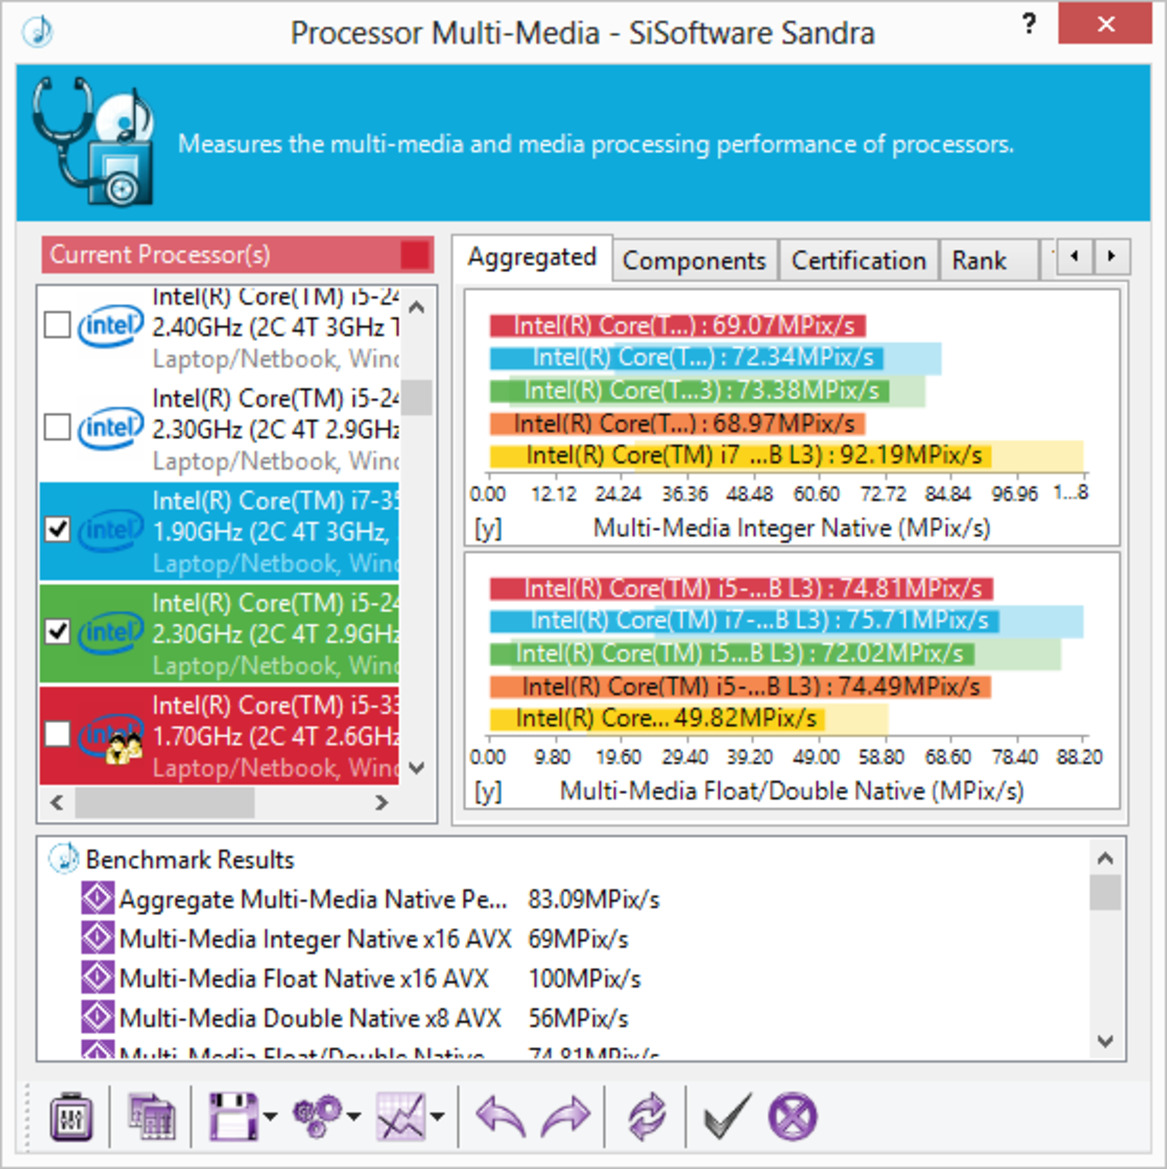The height and width of the screenshot is (1169, 1167).
Task: Click the processor list scroll right arrow
Action: tap(382, 802)
